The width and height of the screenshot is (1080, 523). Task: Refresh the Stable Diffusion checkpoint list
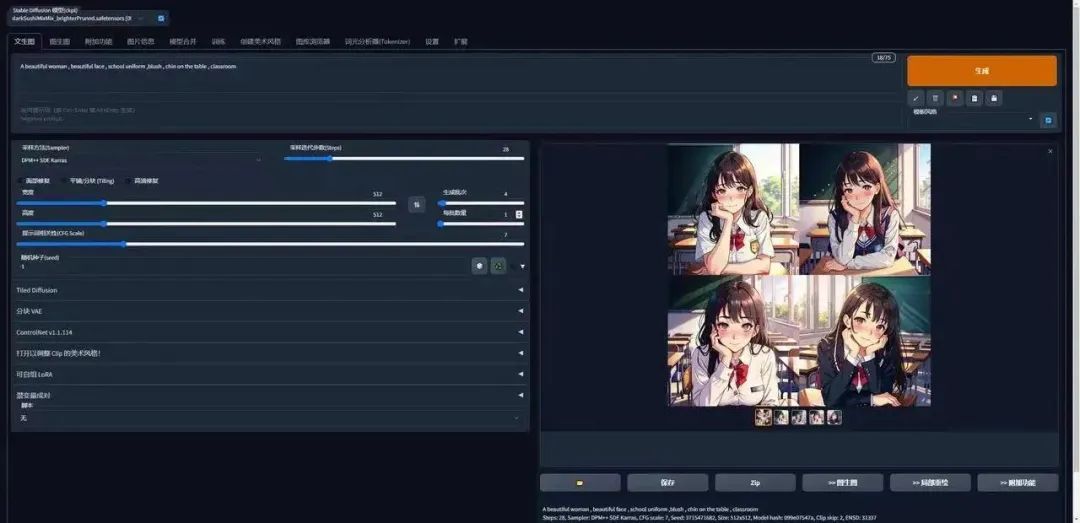(x=161, y=19)
